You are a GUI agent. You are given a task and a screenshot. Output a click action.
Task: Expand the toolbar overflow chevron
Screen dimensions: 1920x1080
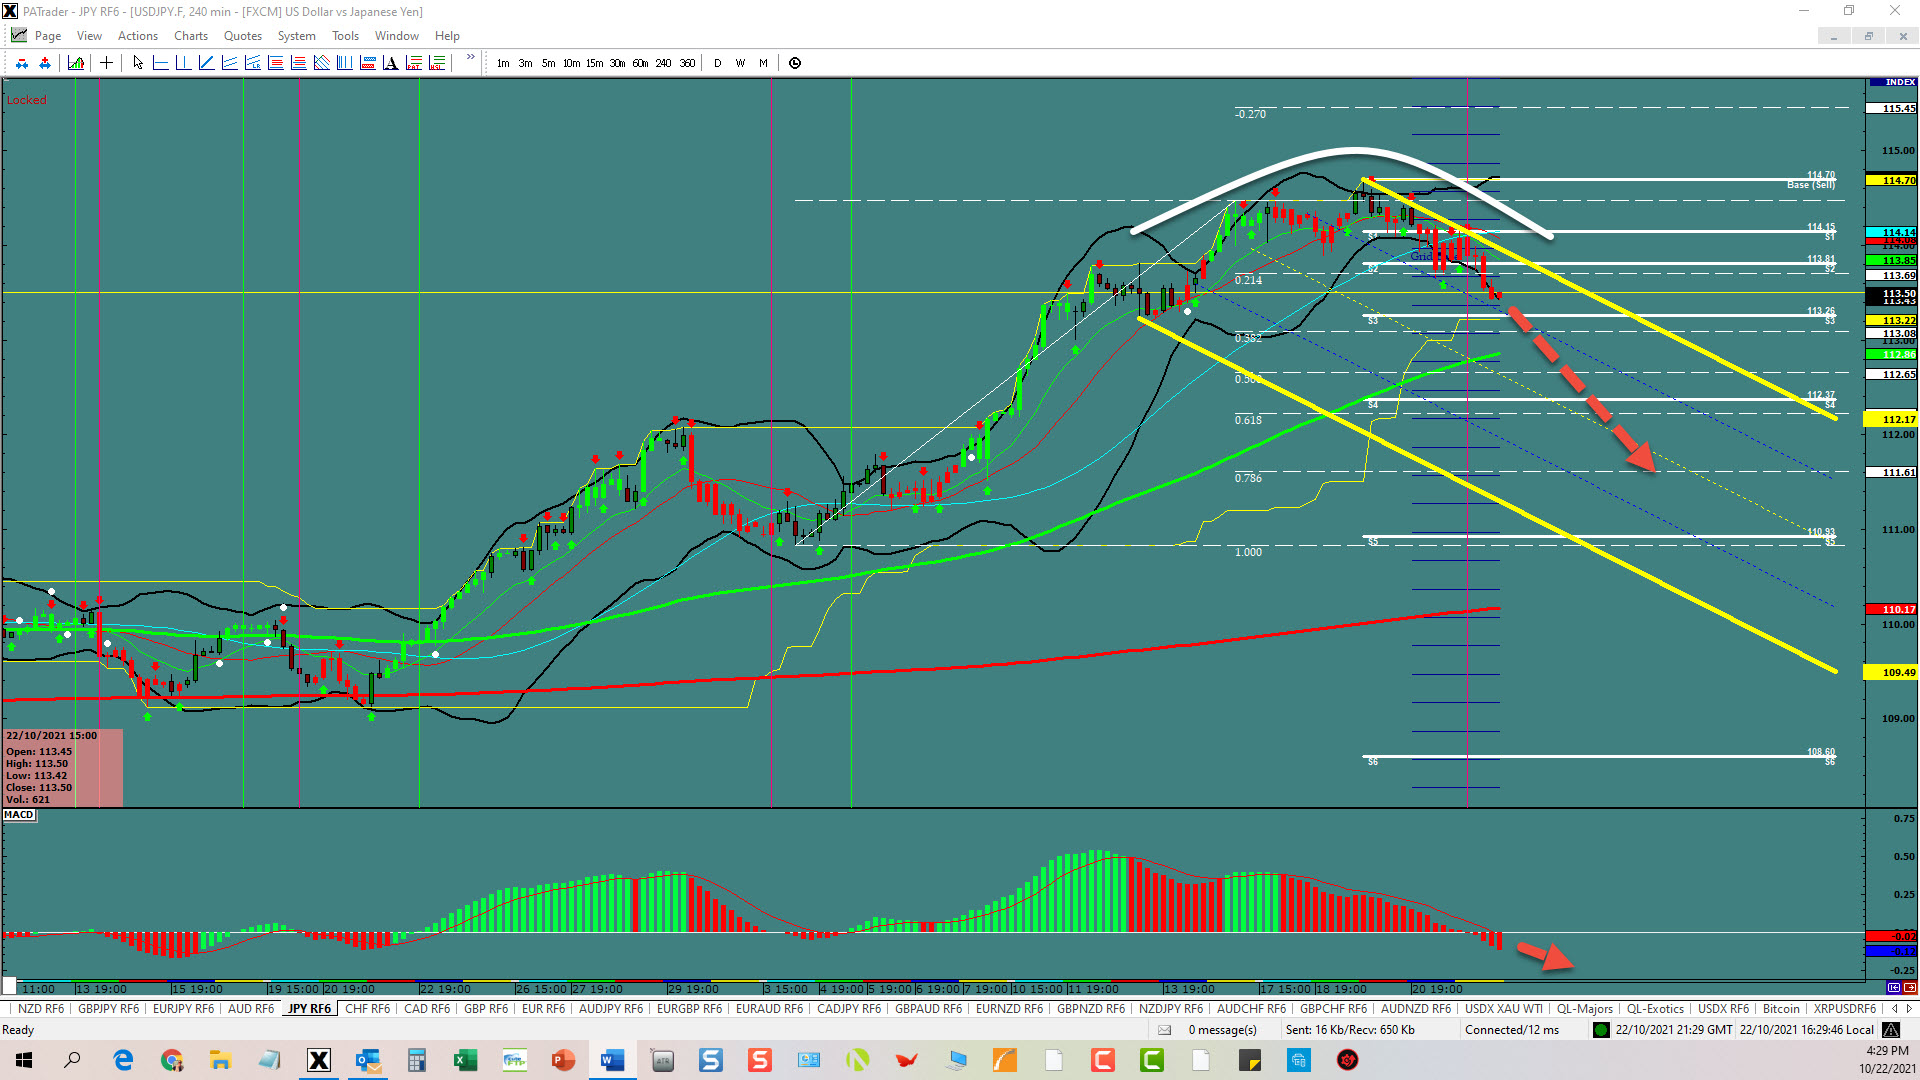coord(471,57)
